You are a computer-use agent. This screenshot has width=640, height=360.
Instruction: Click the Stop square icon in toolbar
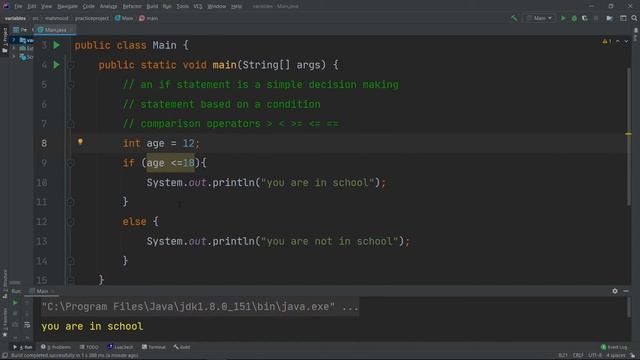(596, 18)
